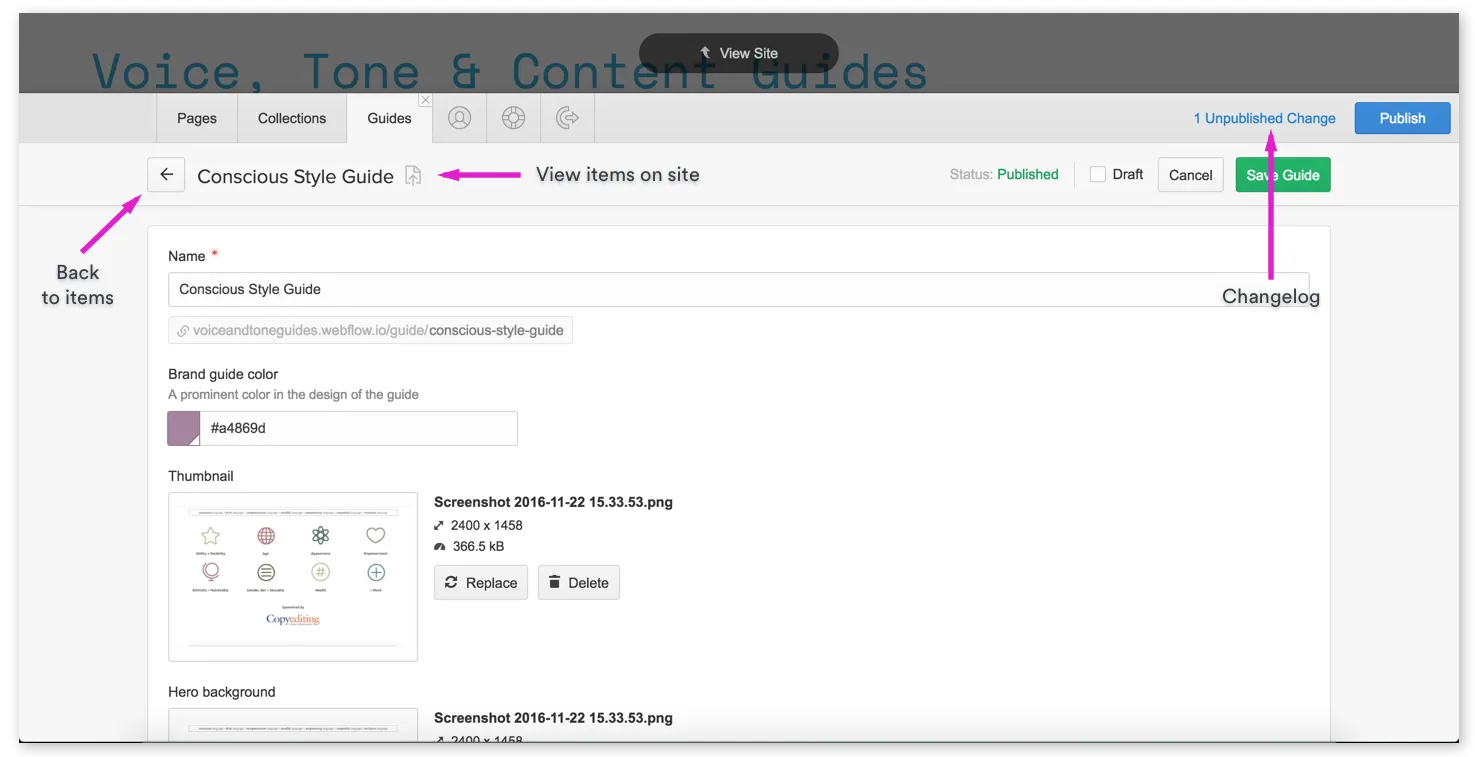Toggle Draft status off for this guide
Screen dimensions: 1475x757
tap(1097, 174)
